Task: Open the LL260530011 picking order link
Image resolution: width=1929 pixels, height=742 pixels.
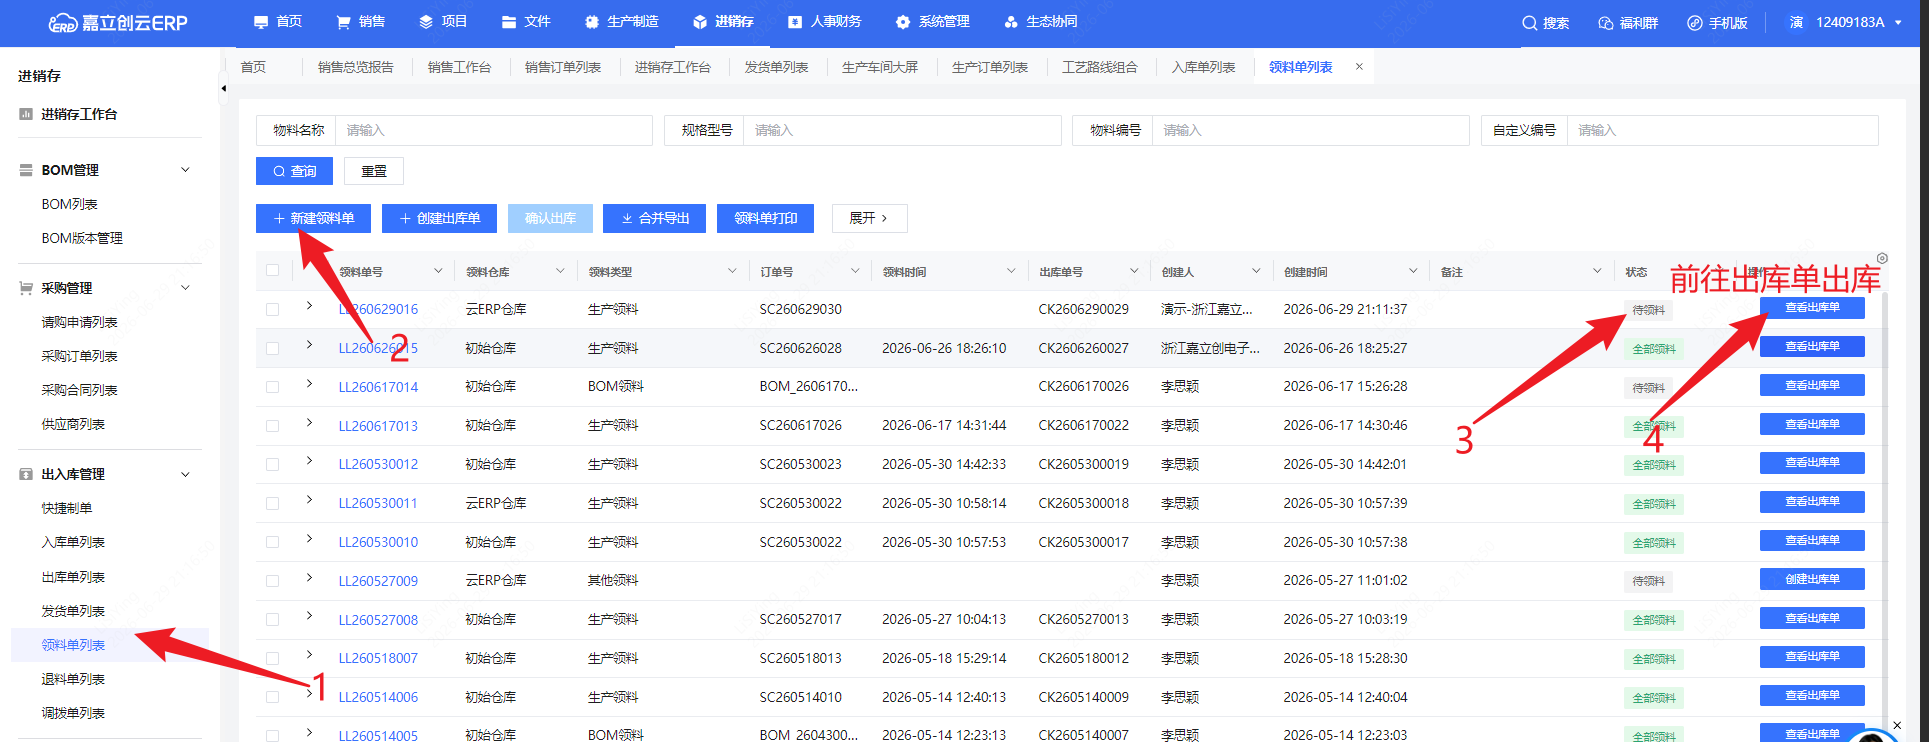Action: tap(378, 503)
